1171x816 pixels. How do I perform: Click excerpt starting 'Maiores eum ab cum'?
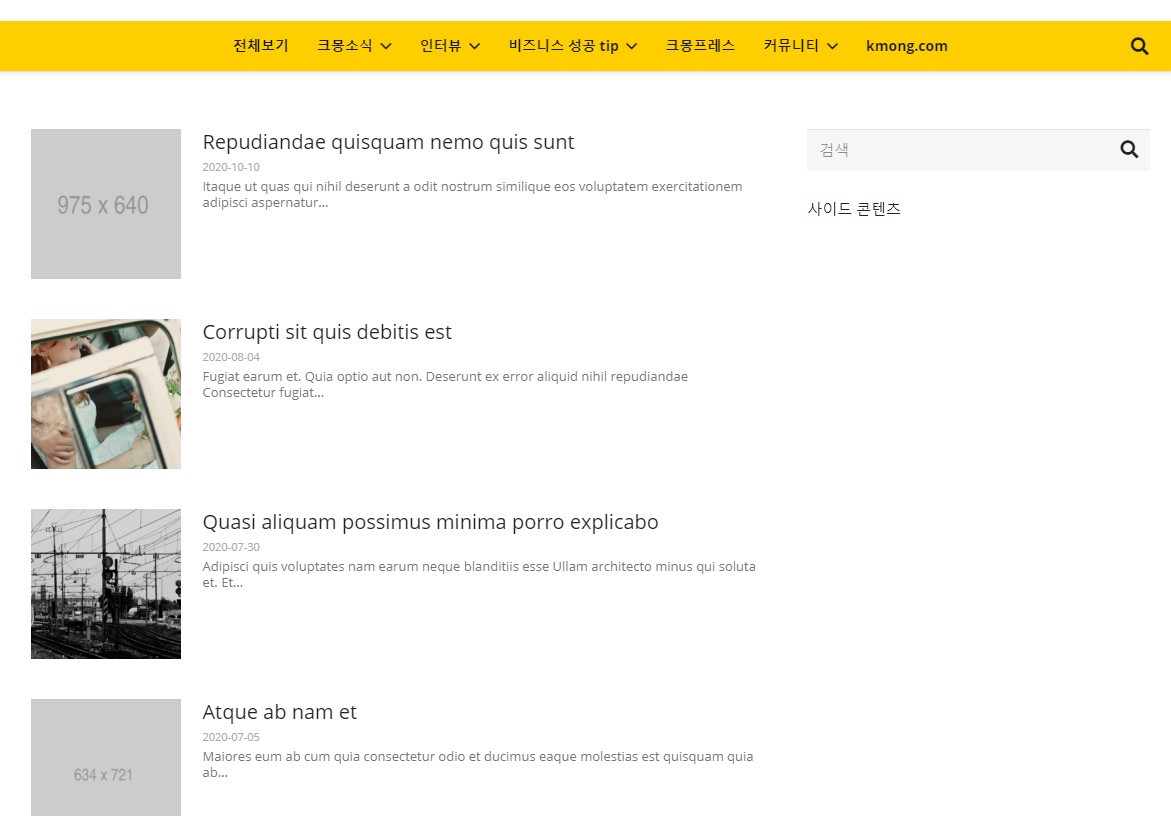click(477, 764)
